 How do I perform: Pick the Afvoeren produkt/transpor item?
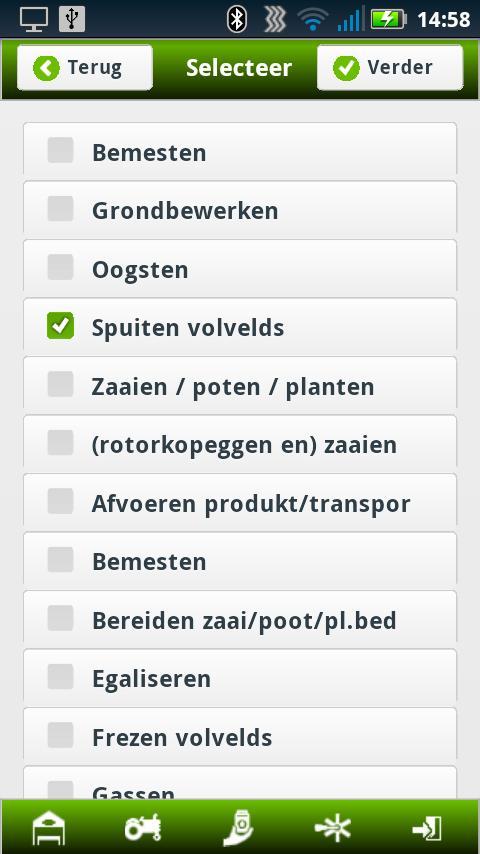click(240, 503)
